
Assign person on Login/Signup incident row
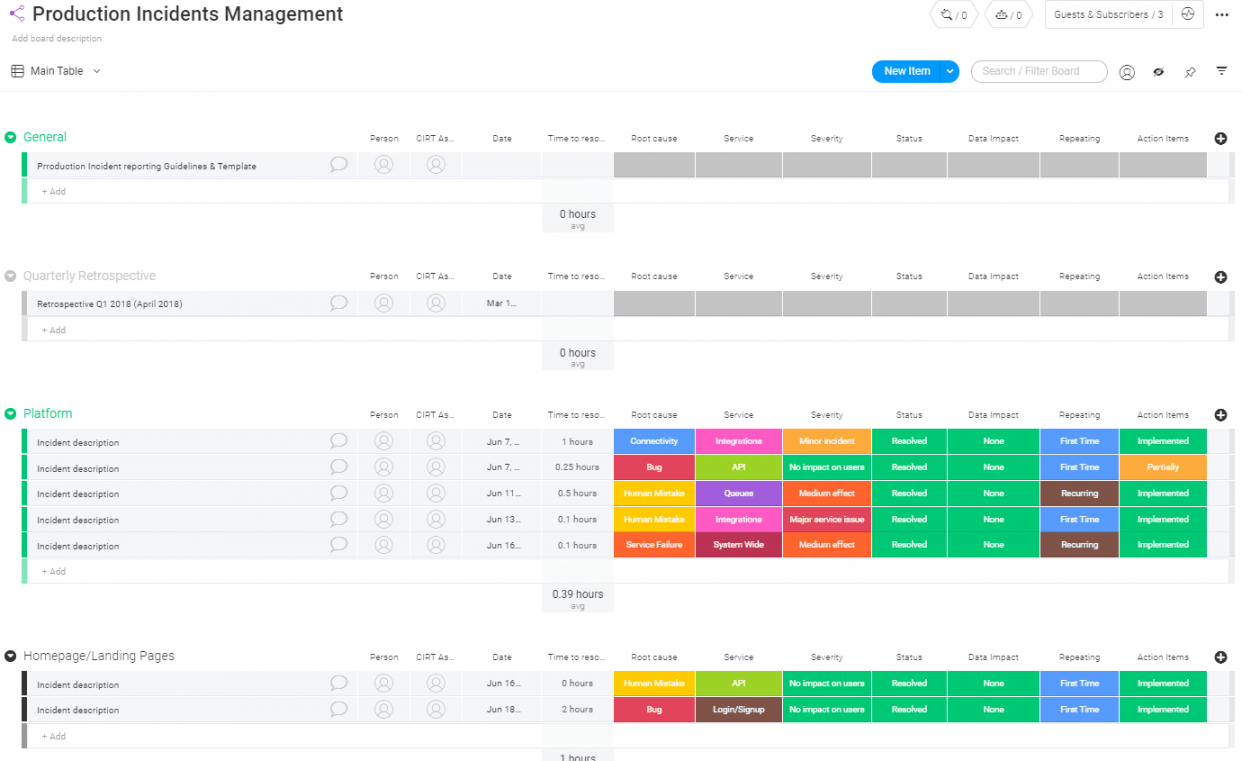[384, 709]
